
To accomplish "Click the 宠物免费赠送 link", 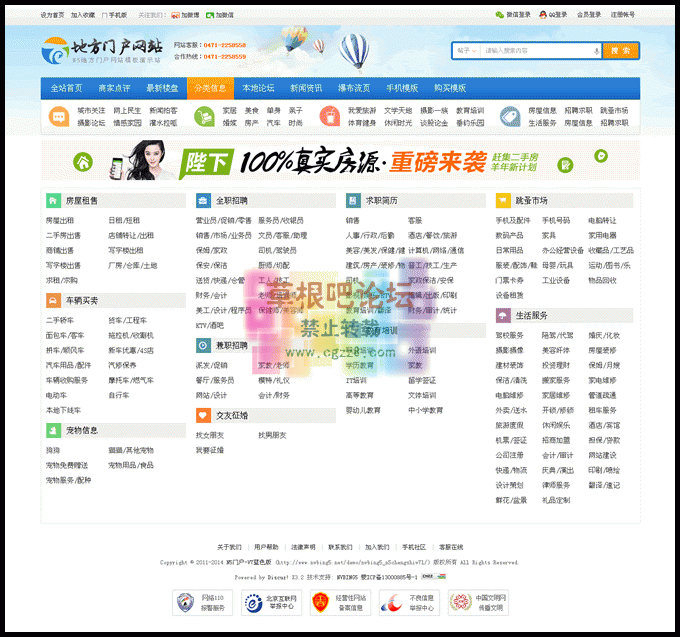I will click(x=67, y=465).
